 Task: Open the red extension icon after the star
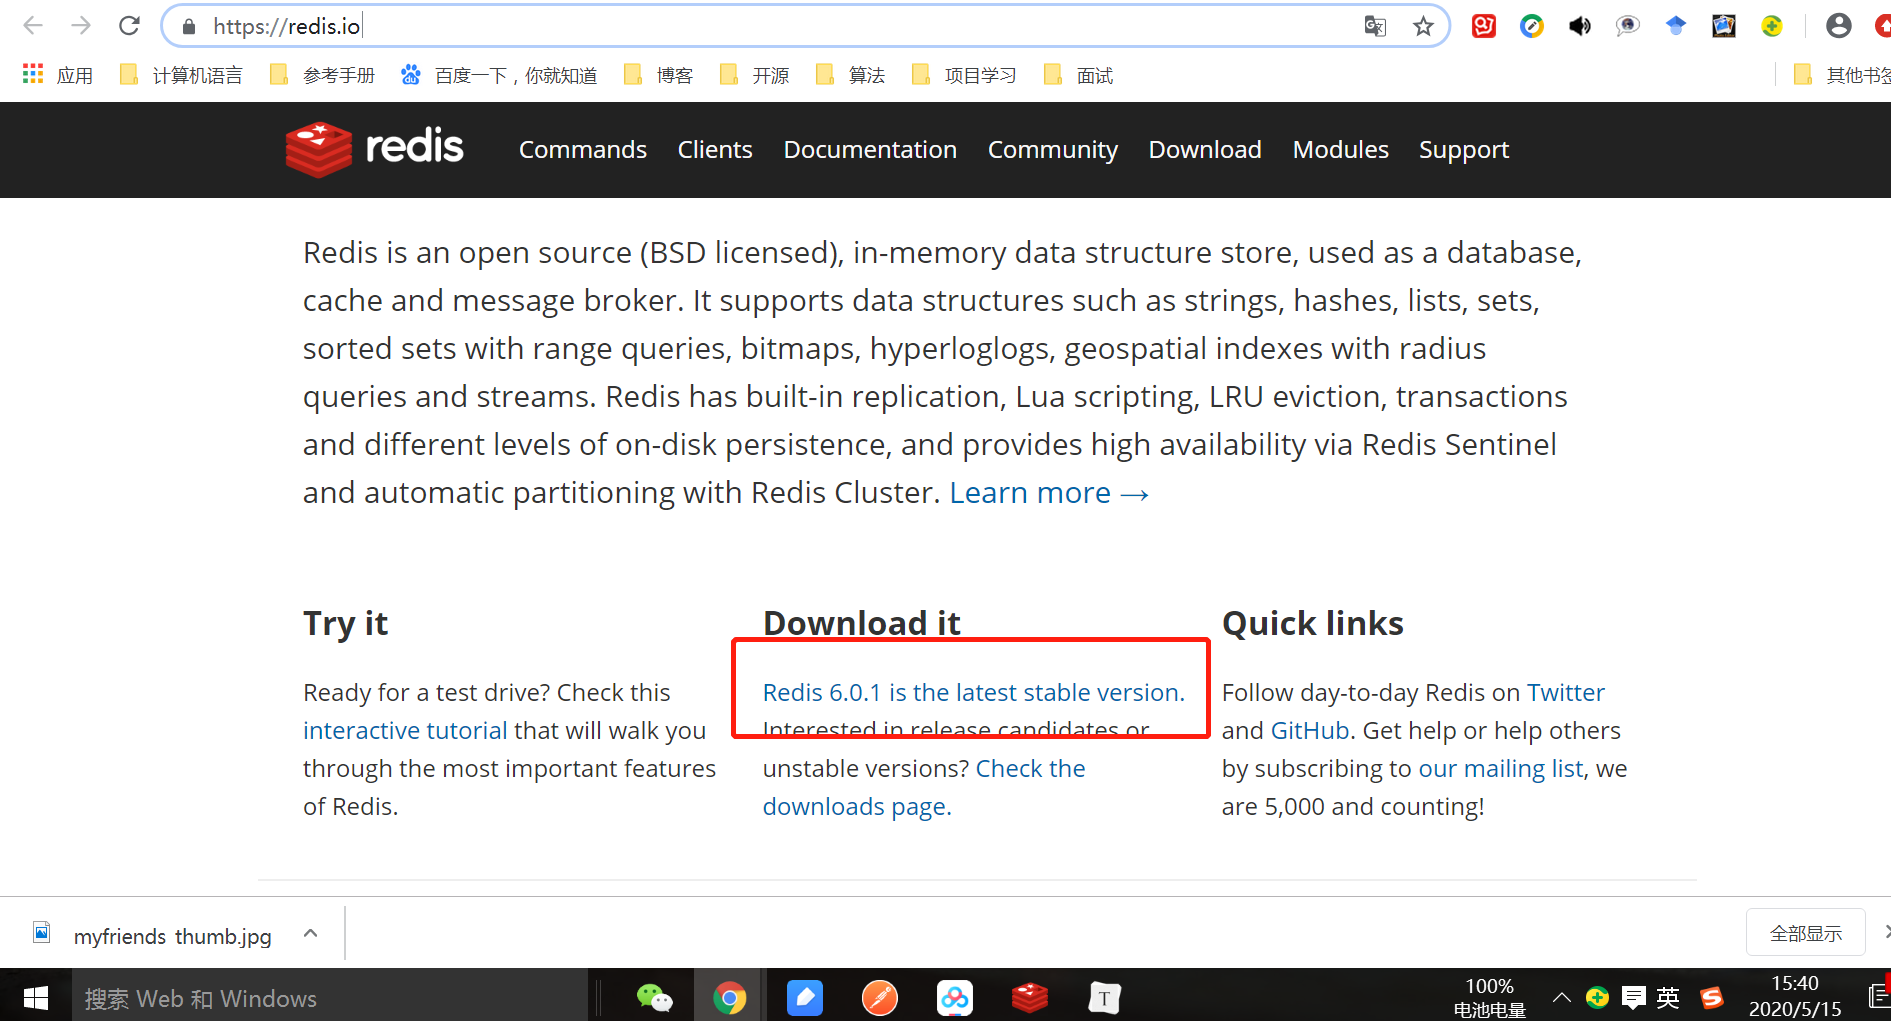pos(1484,26)
